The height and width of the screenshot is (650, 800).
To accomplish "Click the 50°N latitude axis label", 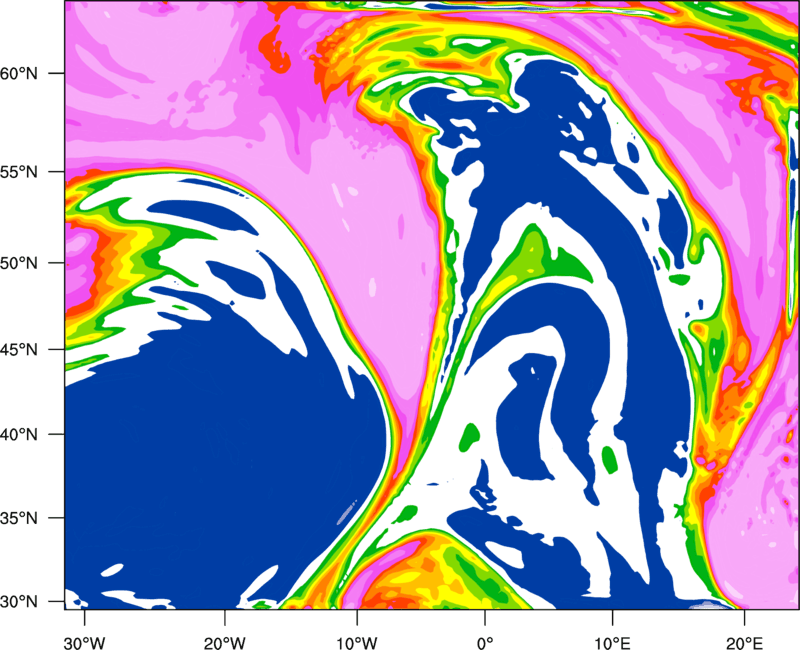I will coord(19,264).
